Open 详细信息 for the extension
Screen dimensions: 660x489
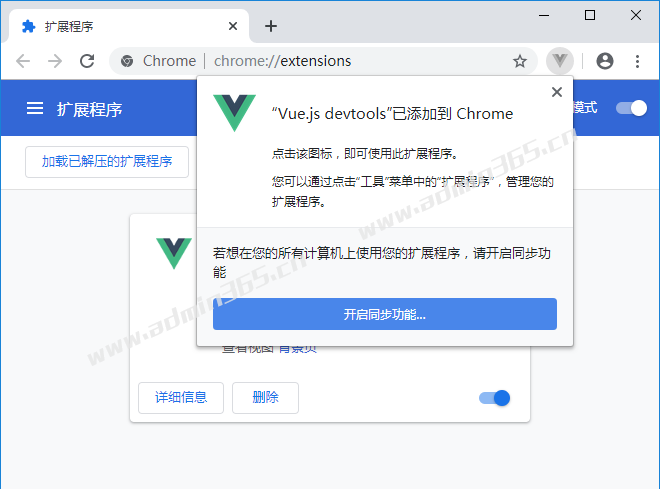(181, 398)
